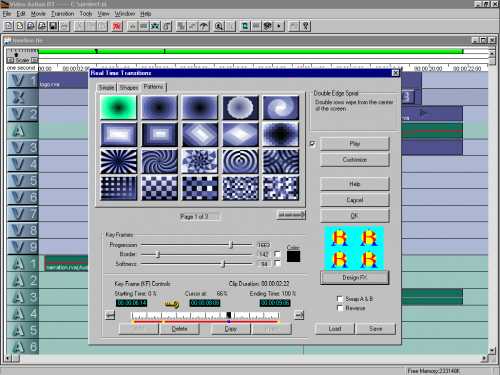Enable the Reverse checkbox
The image size is (500, 375).
tap(340, 308)
